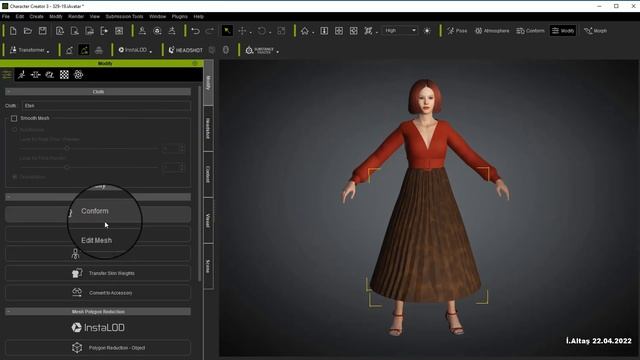Click the lower subdivision level slider handle
The height and width of the screenshot is (360, 640).
(67, 167)
